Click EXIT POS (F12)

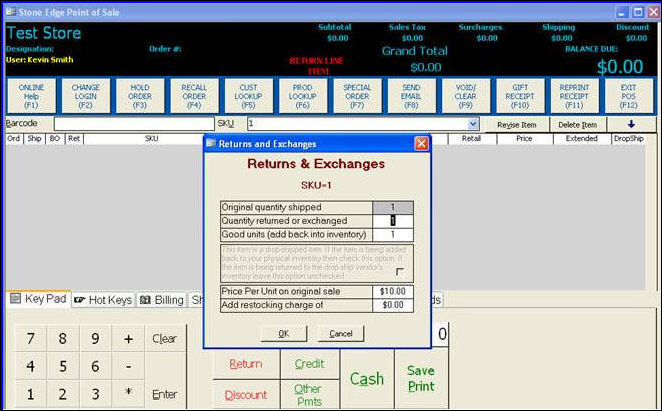click(x=629, y=96)
